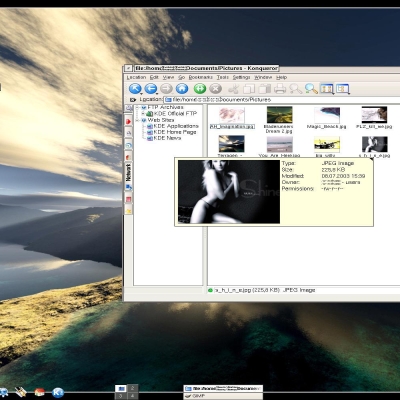The height and width of the screenshot is (400, 400).
Task: Click the Up navigation arrow in toolbar
Action: tap(135, 88)
